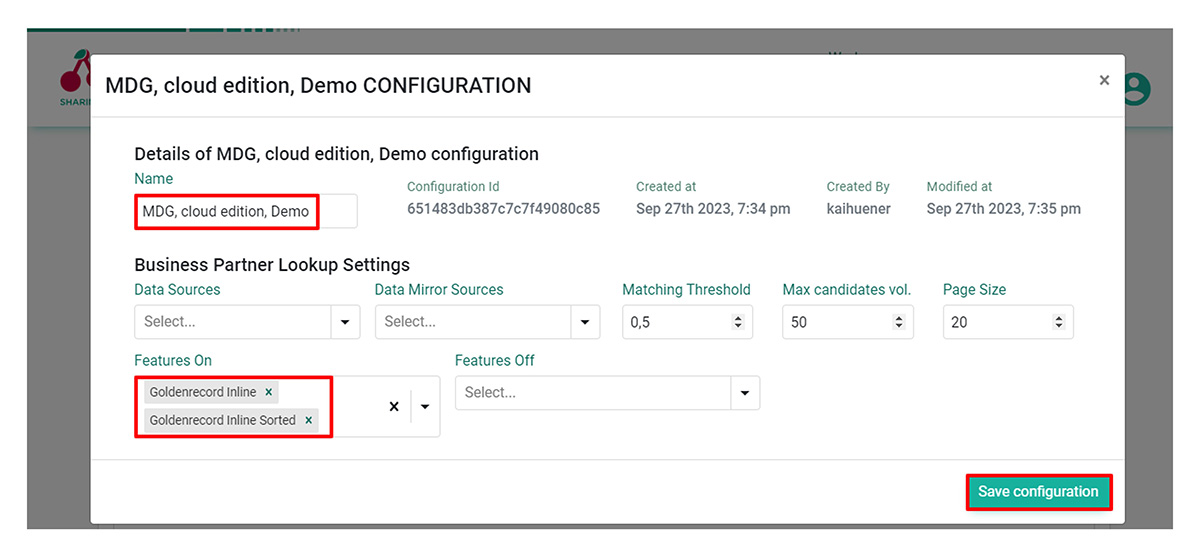Clear all Features On selections
The image size is (1200, 553).
click(x=394, y=406)
